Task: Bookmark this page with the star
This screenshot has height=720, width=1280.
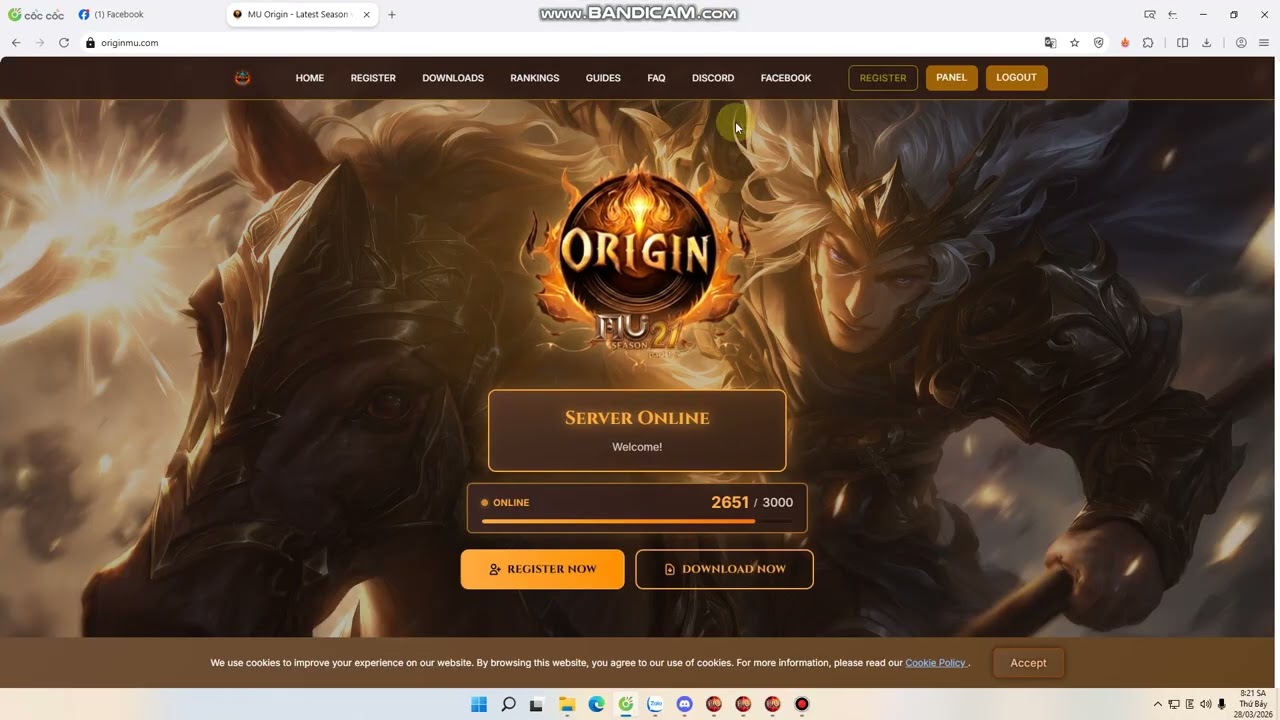Action: click(1075, 43)
